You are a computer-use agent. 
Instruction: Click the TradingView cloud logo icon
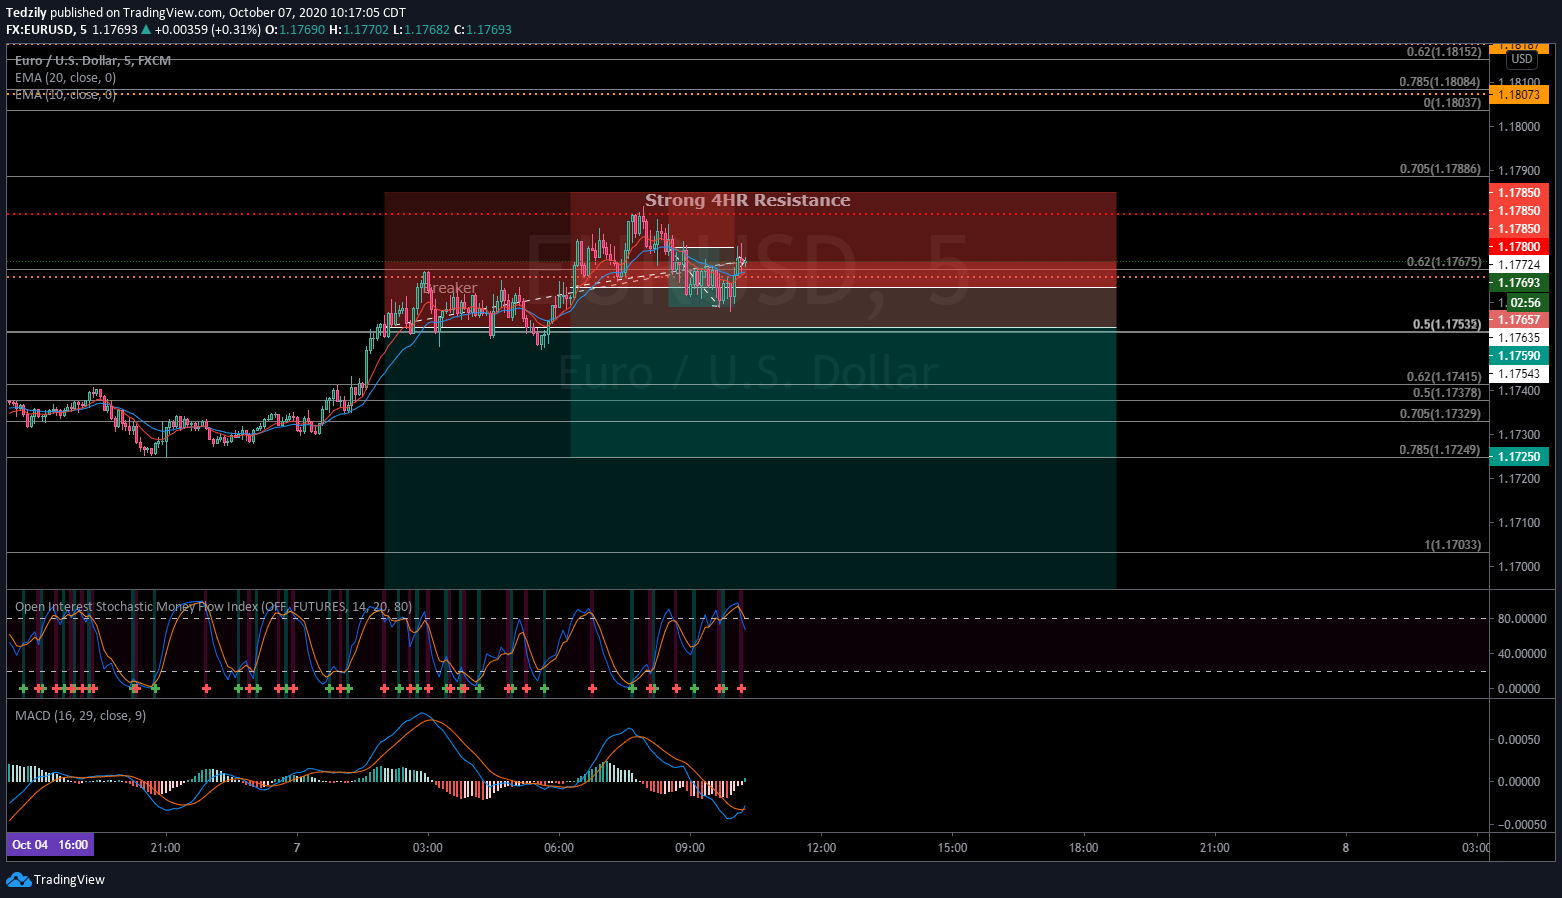[18, 879]
